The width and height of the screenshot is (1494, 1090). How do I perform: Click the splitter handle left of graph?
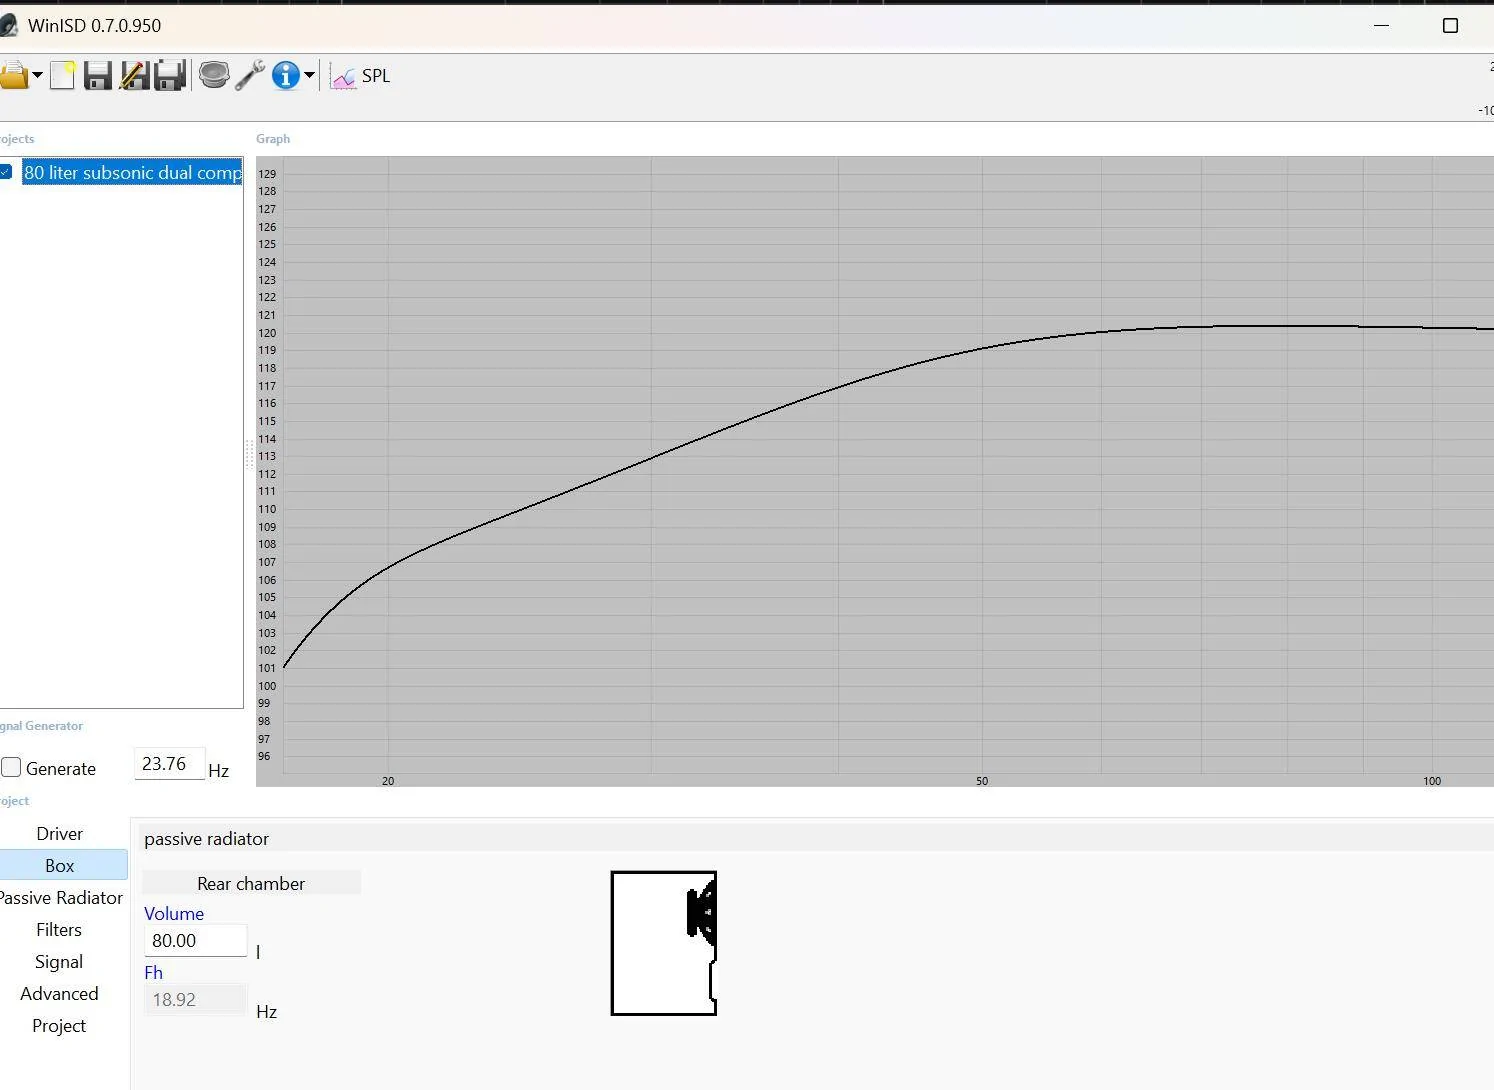pos(249,455)
